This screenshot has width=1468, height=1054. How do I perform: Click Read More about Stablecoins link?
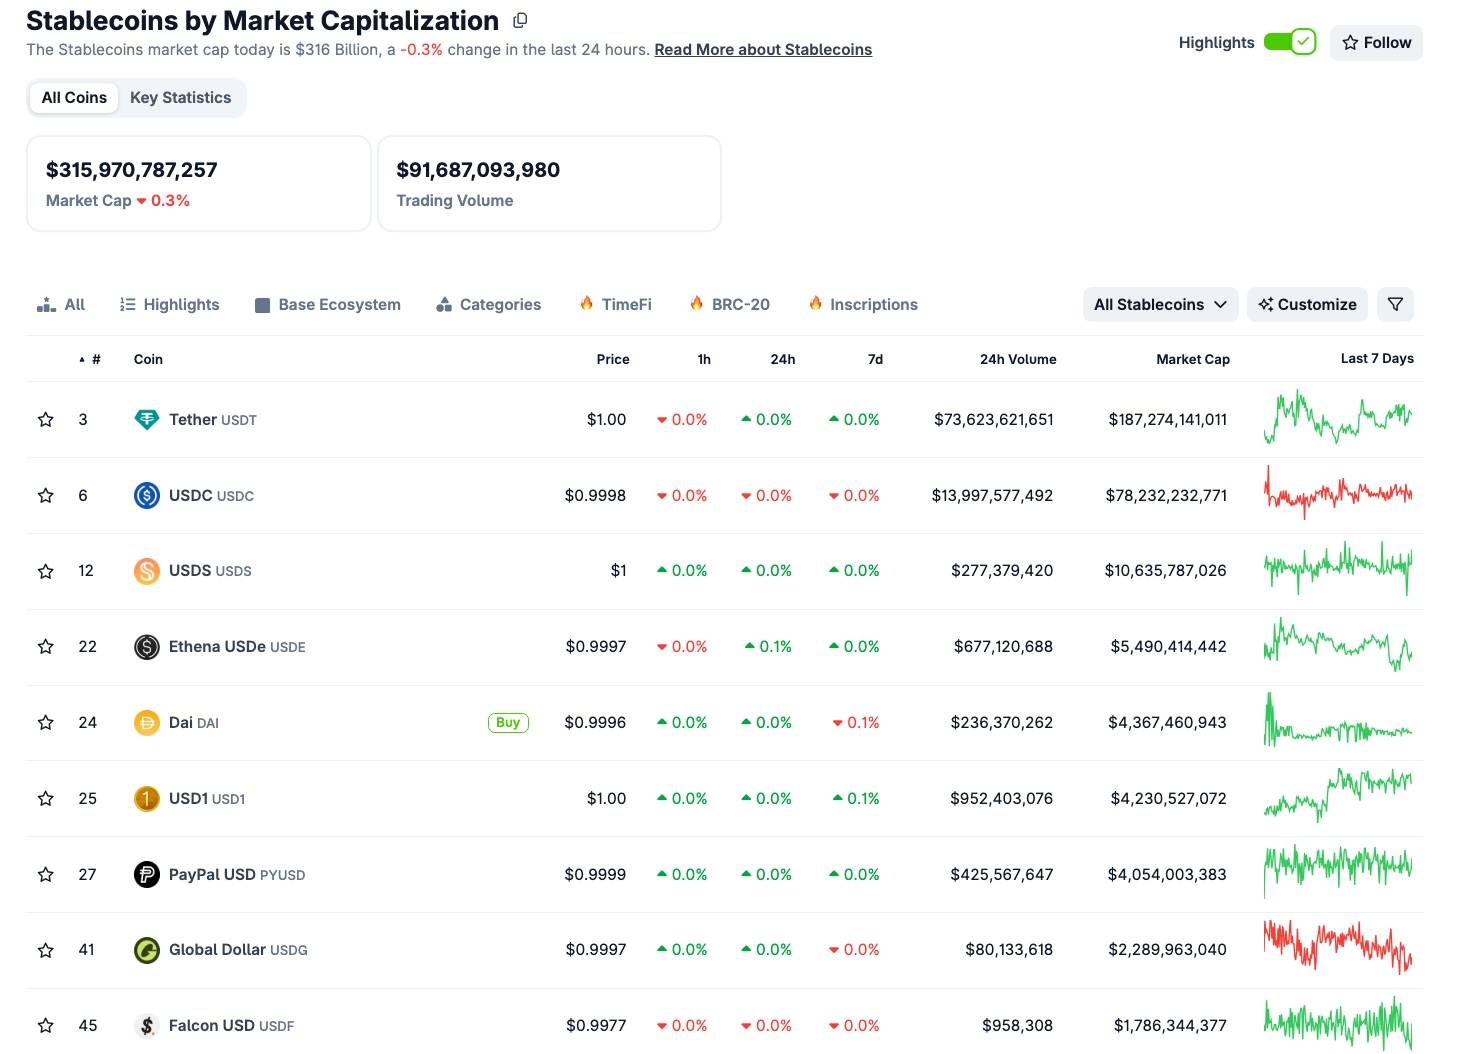click(762, 49)
